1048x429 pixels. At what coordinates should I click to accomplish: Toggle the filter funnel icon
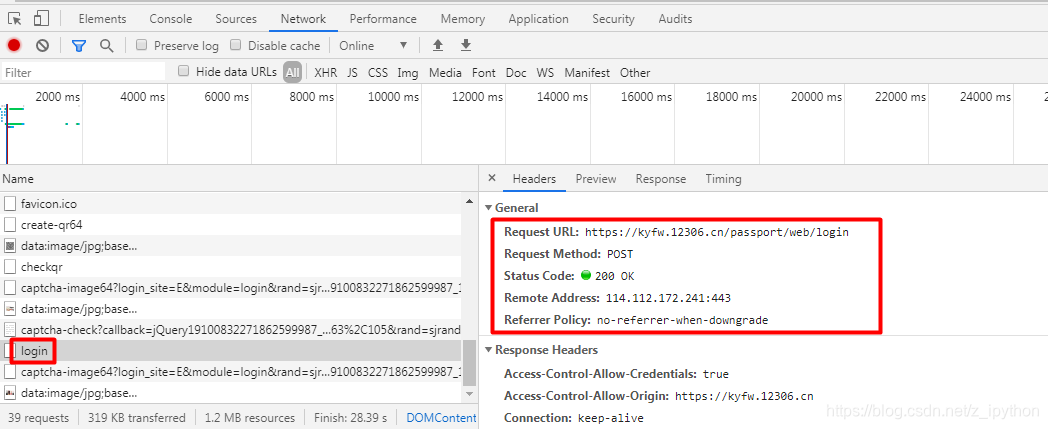[79, 45]
